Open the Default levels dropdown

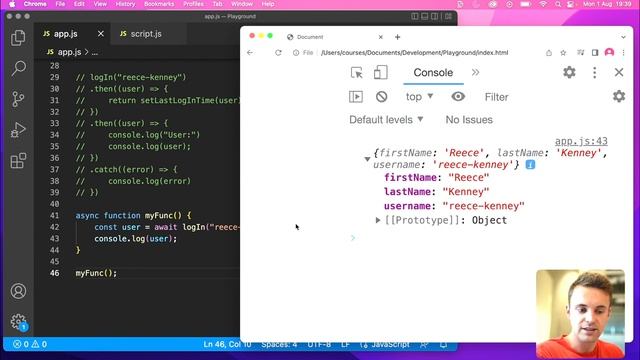click(386, 120)
